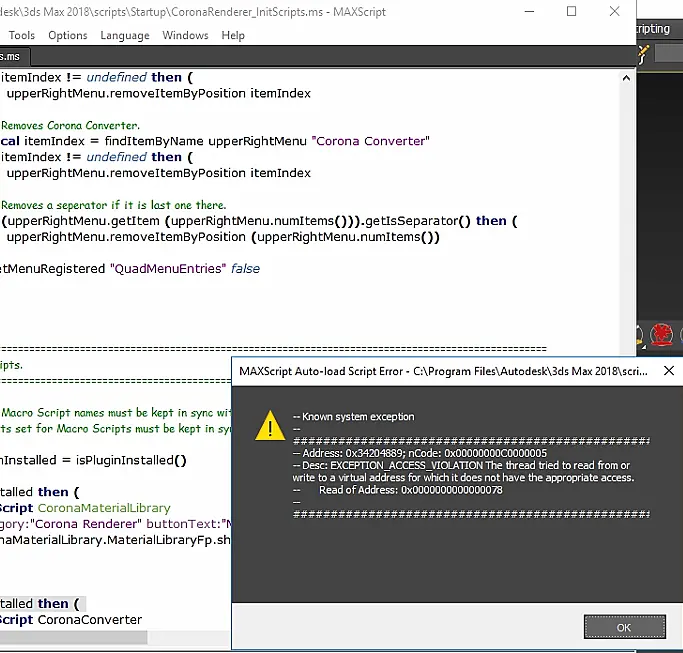Screen dimensions: 683x653
Task: Select the .ms script file tab
Action: [x=13, y=57]
